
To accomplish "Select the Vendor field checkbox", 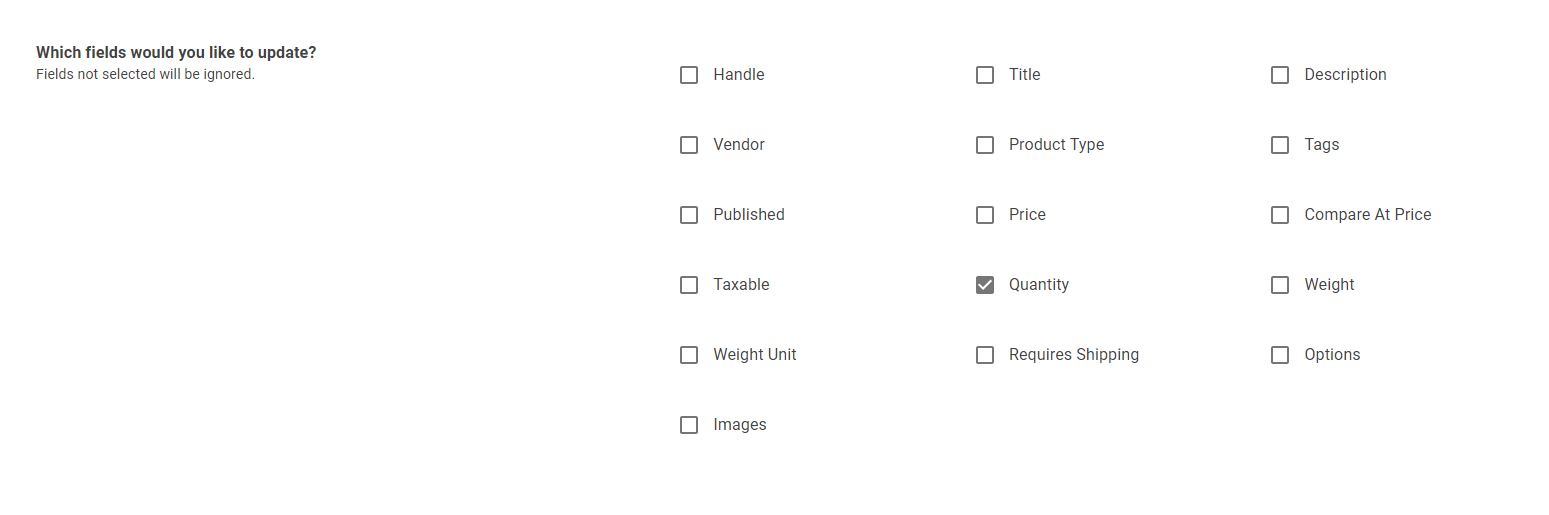I will point(689,145).
